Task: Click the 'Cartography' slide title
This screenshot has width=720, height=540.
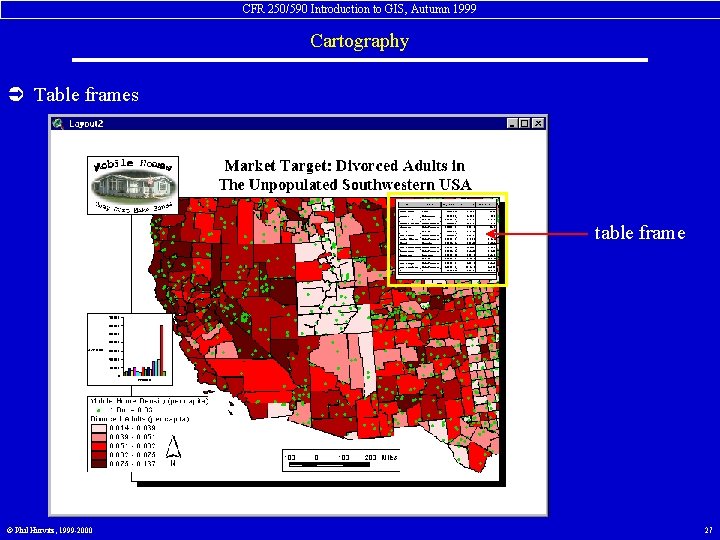Action: point(360,41)
